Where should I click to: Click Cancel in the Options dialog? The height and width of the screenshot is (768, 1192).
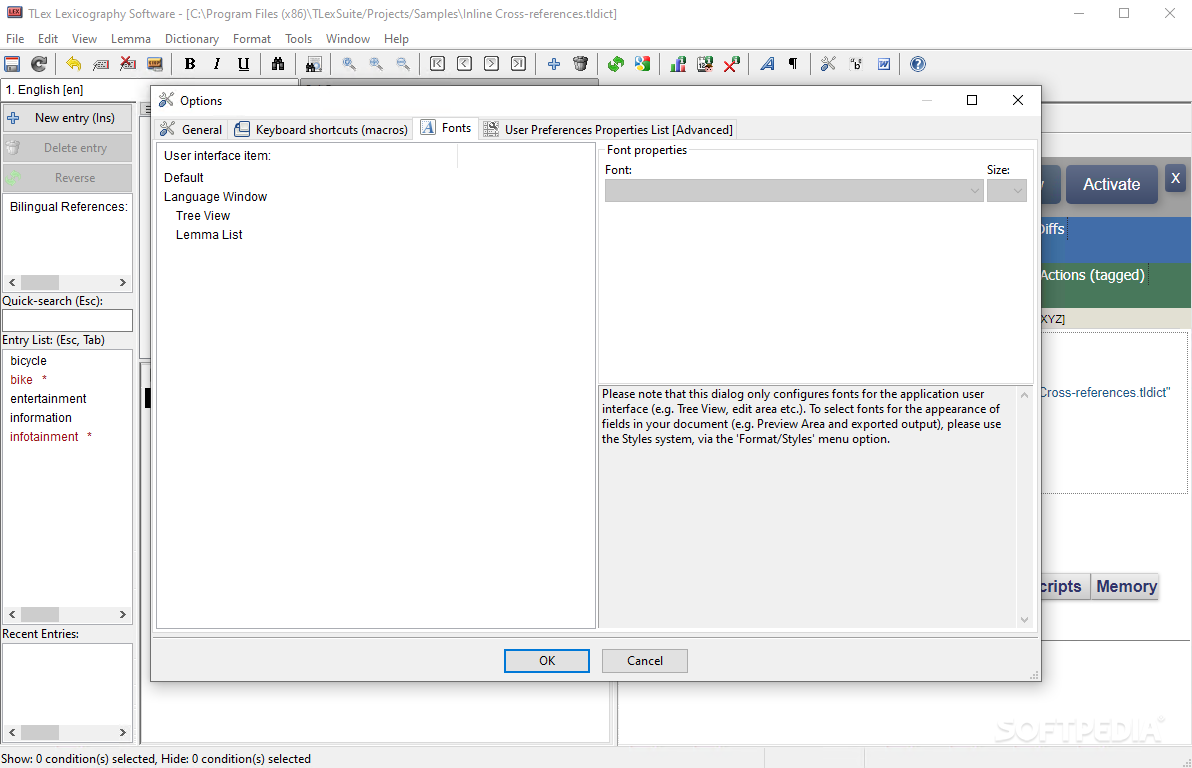coord(645,661)
